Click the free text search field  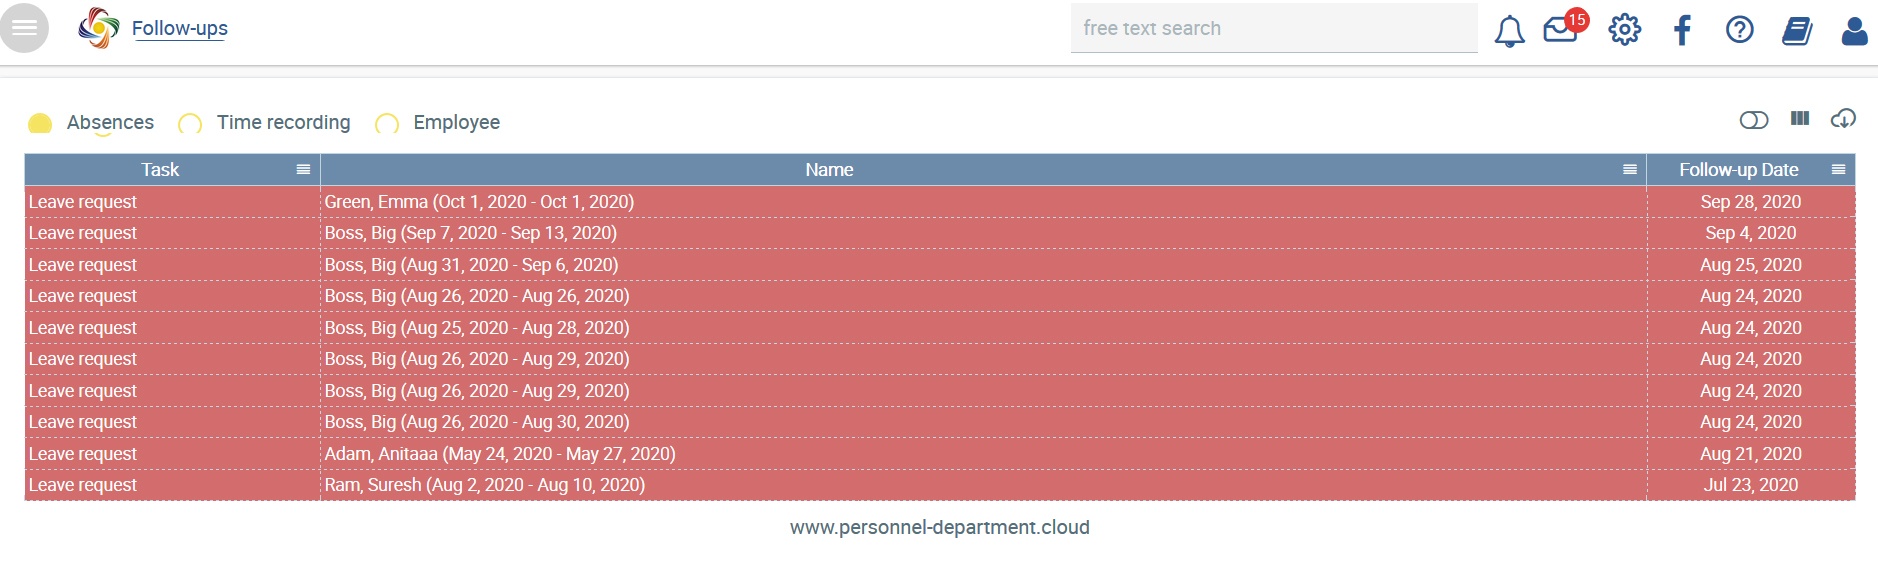click(x=1274, y=28)
